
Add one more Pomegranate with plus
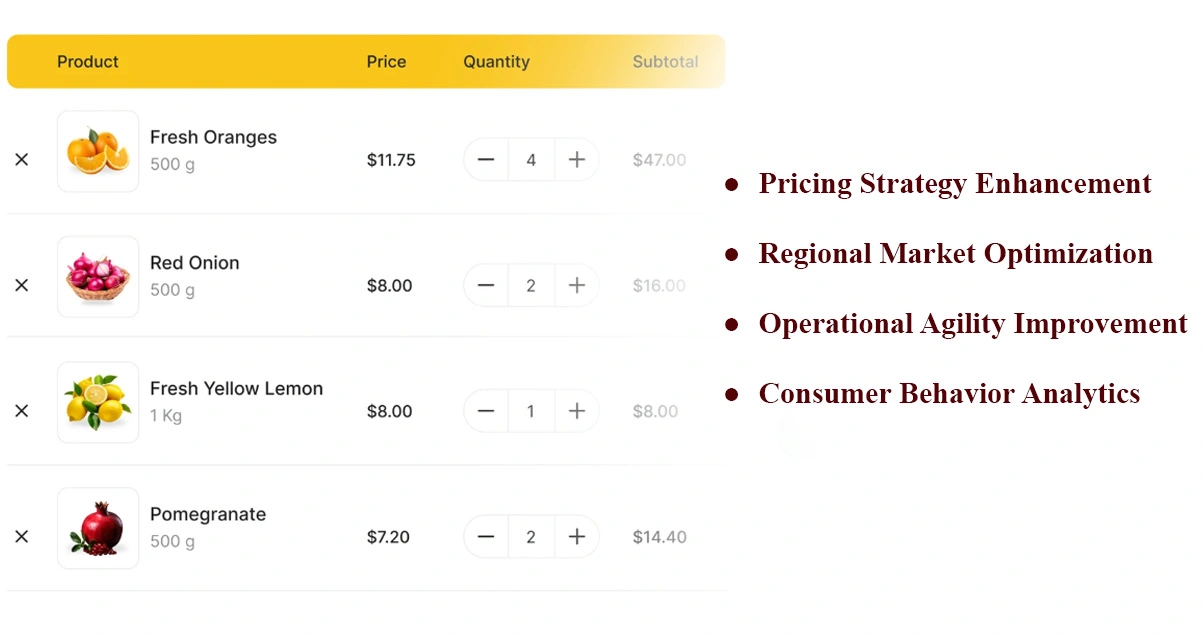(577, 537)
